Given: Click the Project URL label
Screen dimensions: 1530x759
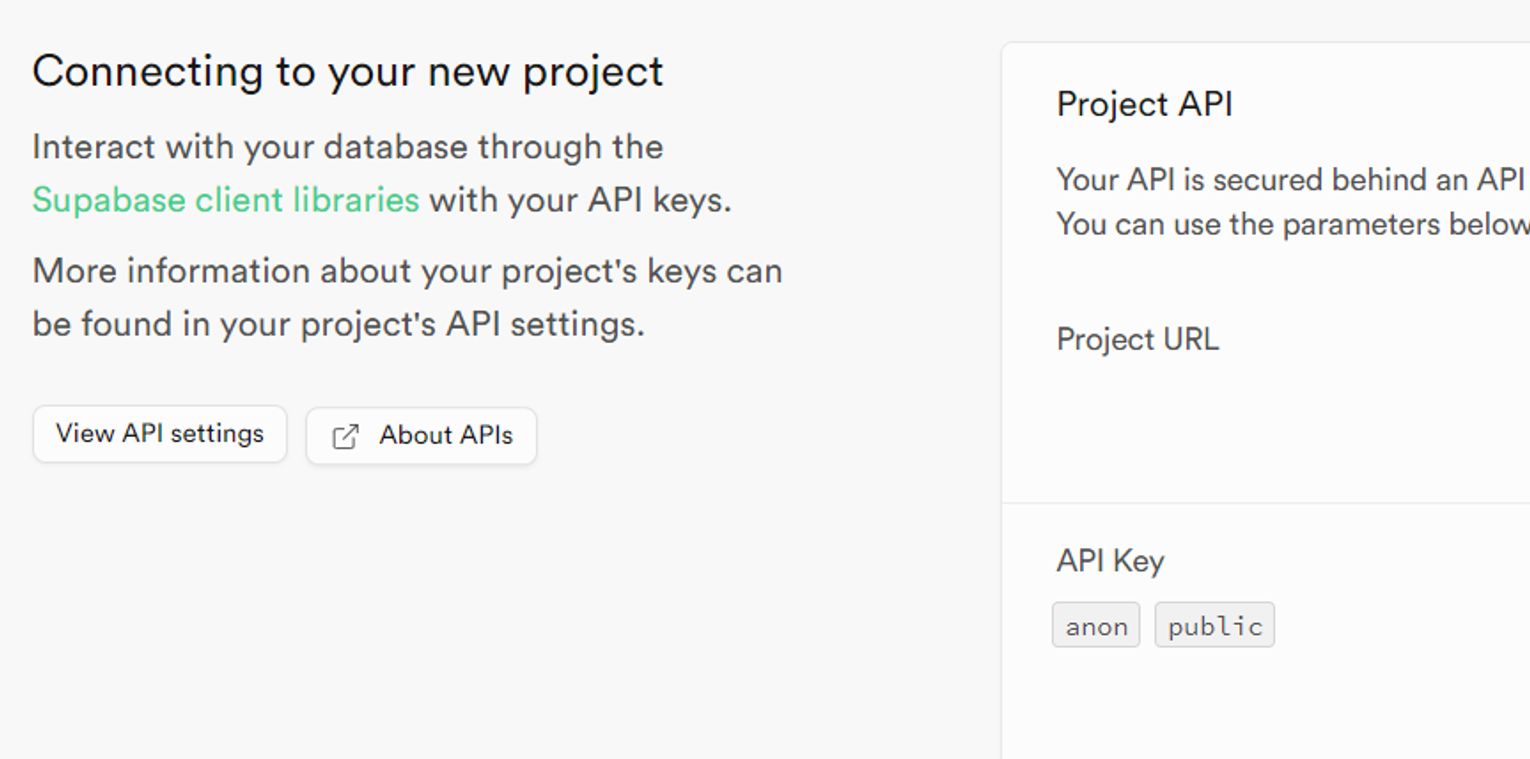Looking at the screenshot, I should coord(1137,339).
